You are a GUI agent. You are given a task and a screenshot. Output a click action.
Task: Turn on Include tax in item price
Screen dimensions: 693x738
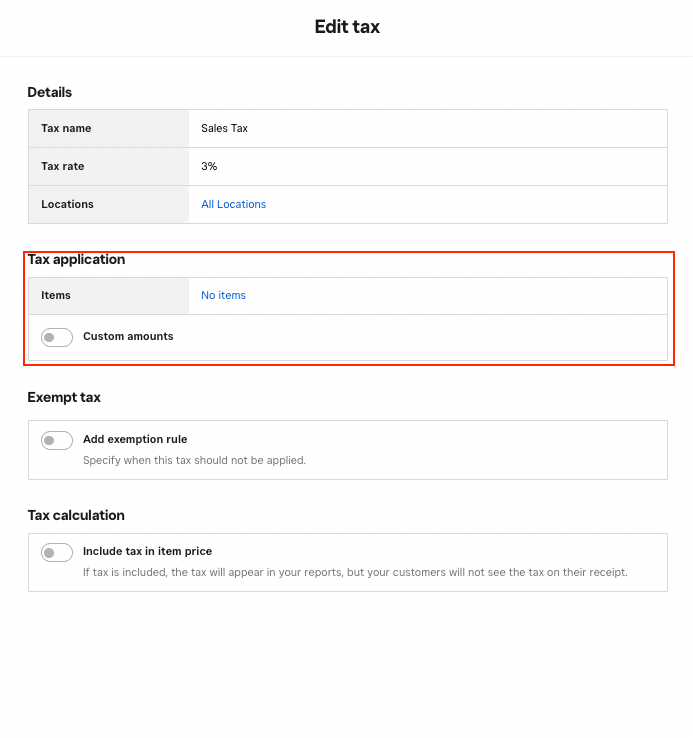(x=57, y=552)
